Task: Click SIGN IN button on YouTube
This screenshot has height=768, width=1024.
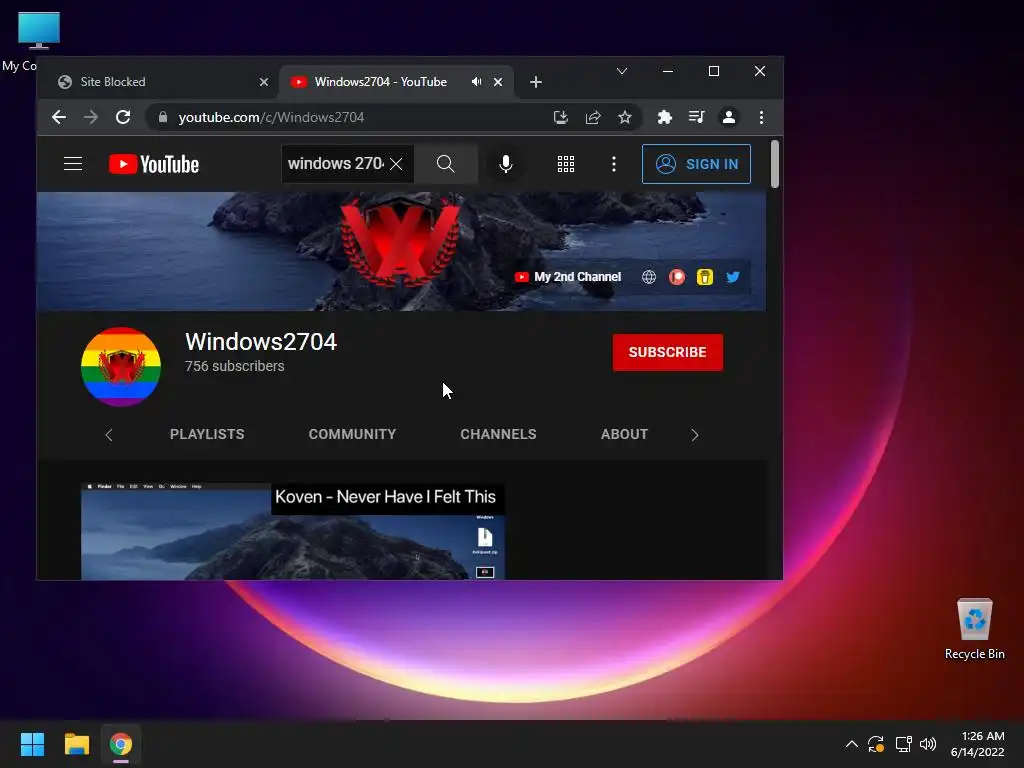Action: coord(696,164)
